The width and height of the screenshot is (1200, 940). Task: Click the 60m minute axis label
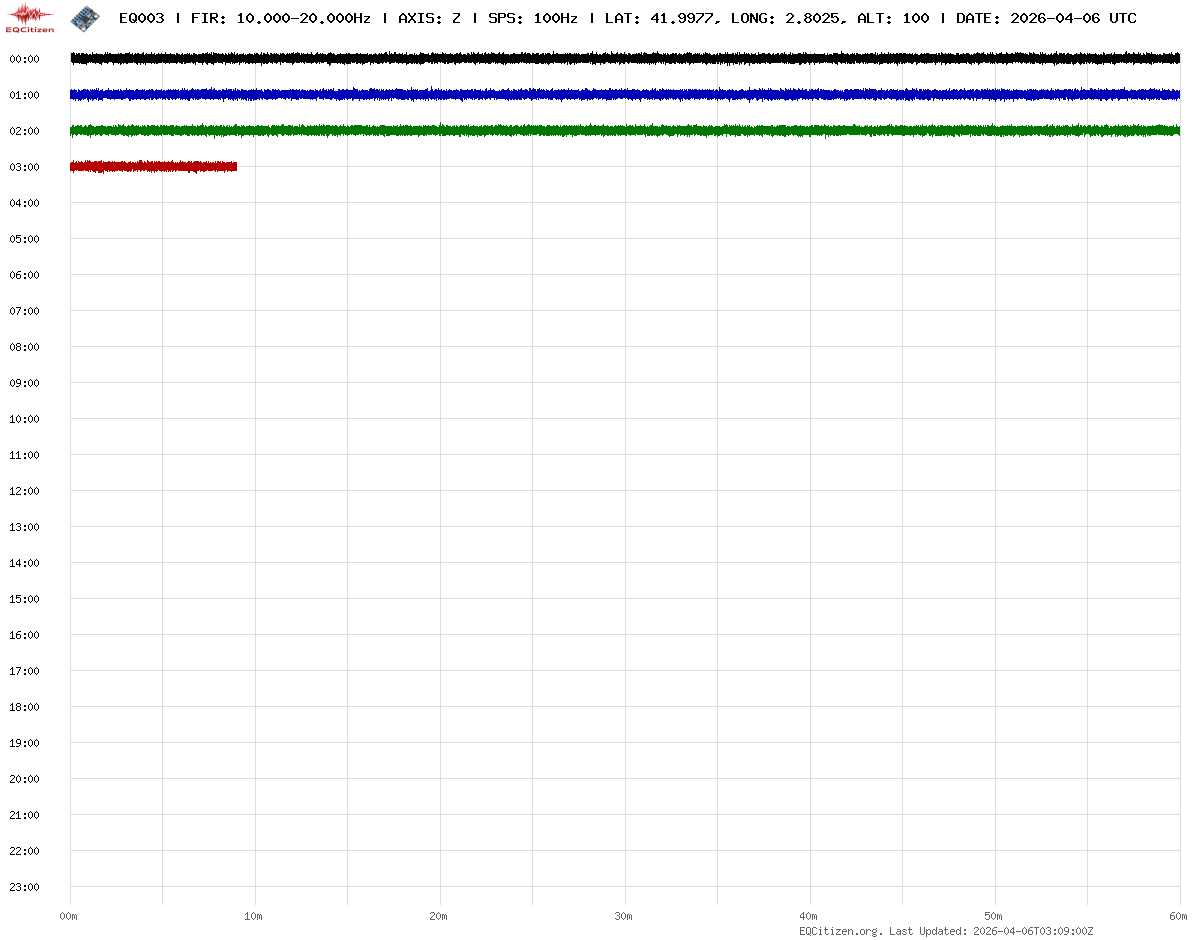pos(1179,916)
